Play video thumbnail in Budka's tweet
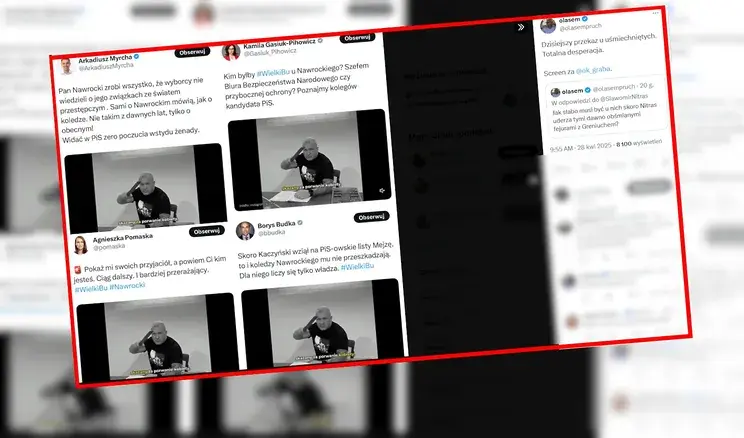 323,323
